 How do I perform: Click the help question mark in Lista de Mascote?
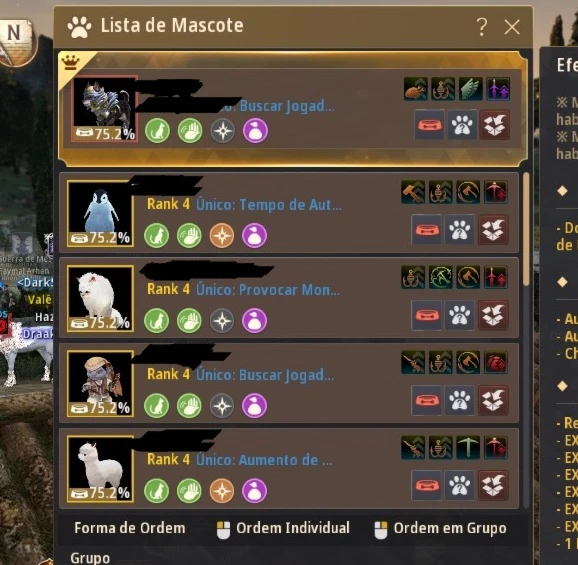481,27
